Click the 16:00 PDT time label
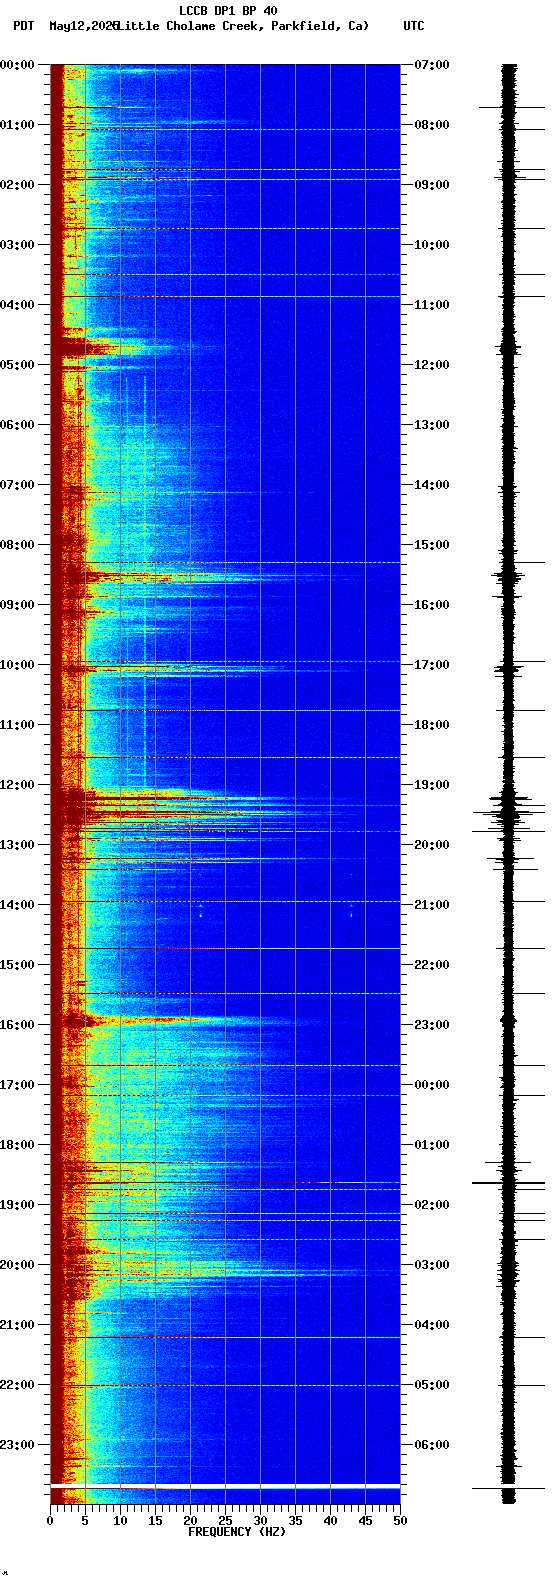The image size is (552, 1584). 18,1025
